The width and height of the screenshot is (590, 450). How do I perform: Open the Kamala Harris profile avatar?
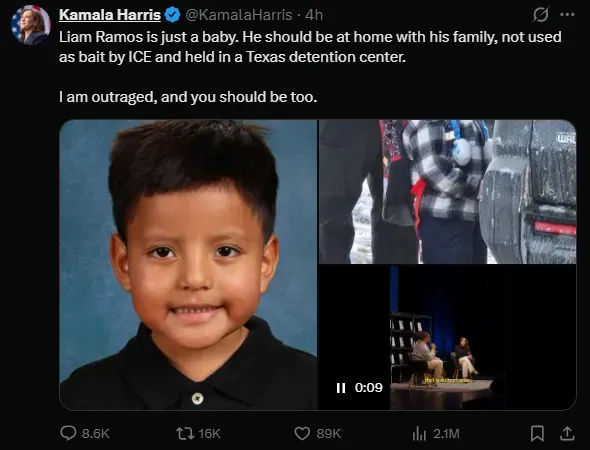tap(31, 25)
